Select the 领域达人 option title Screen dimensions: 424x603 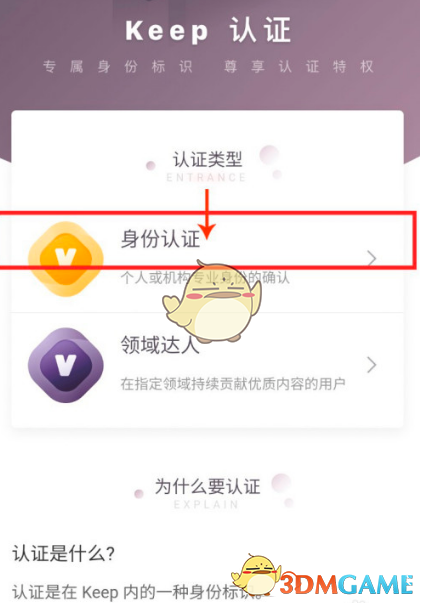click(160, 345)
